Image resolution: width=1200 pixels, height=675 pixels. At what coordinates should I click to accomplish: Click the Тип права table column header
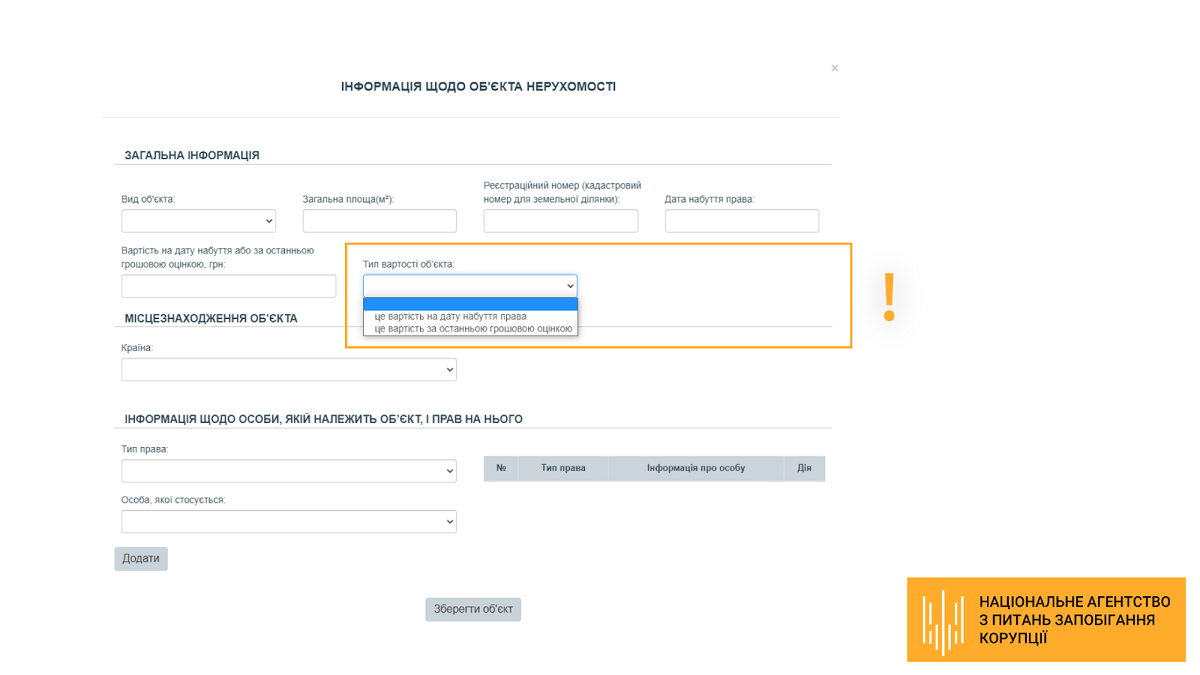pos(563,468)
